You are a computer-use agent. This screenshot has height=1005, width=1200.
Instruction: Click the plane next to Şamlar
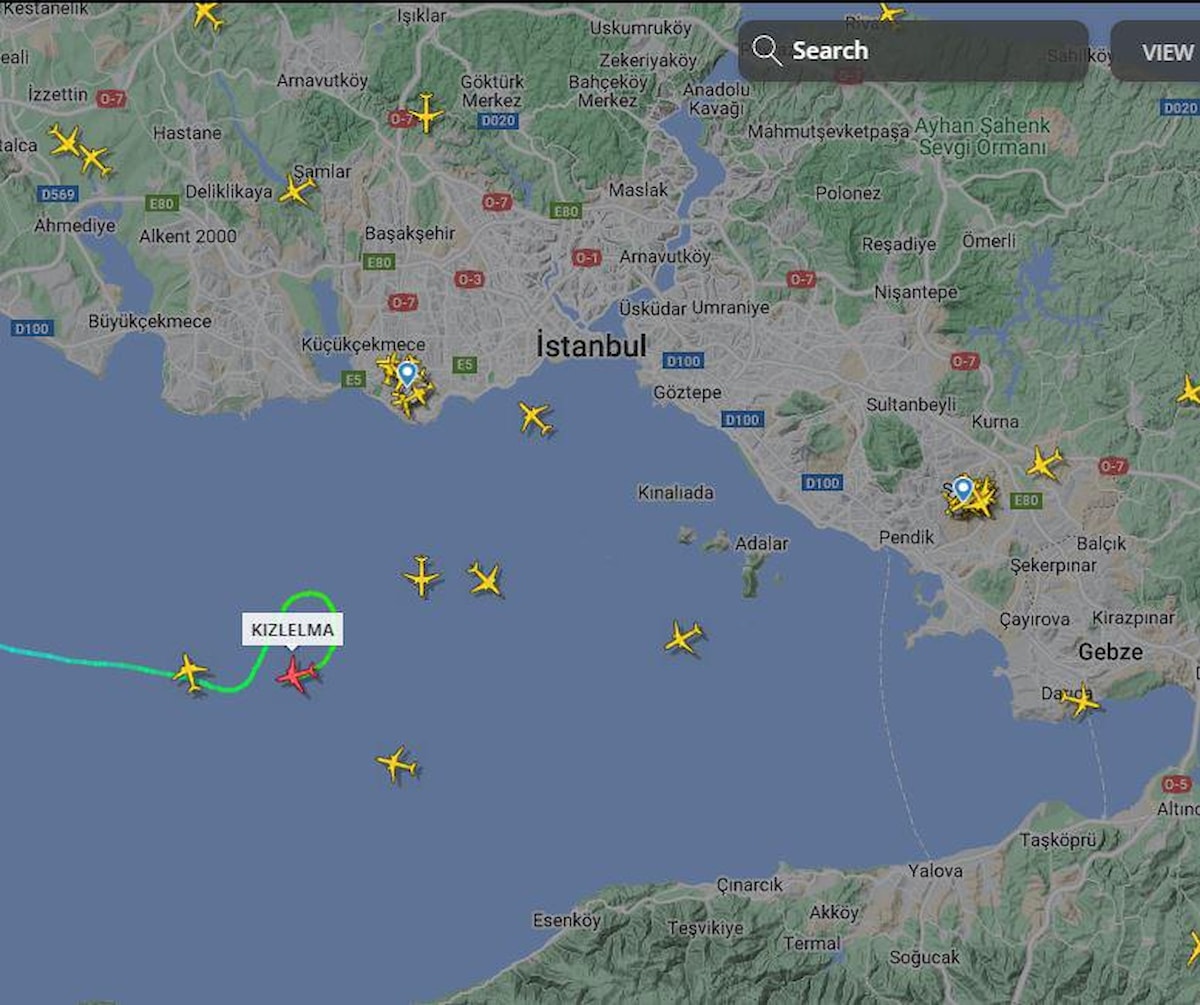point(297,190)
